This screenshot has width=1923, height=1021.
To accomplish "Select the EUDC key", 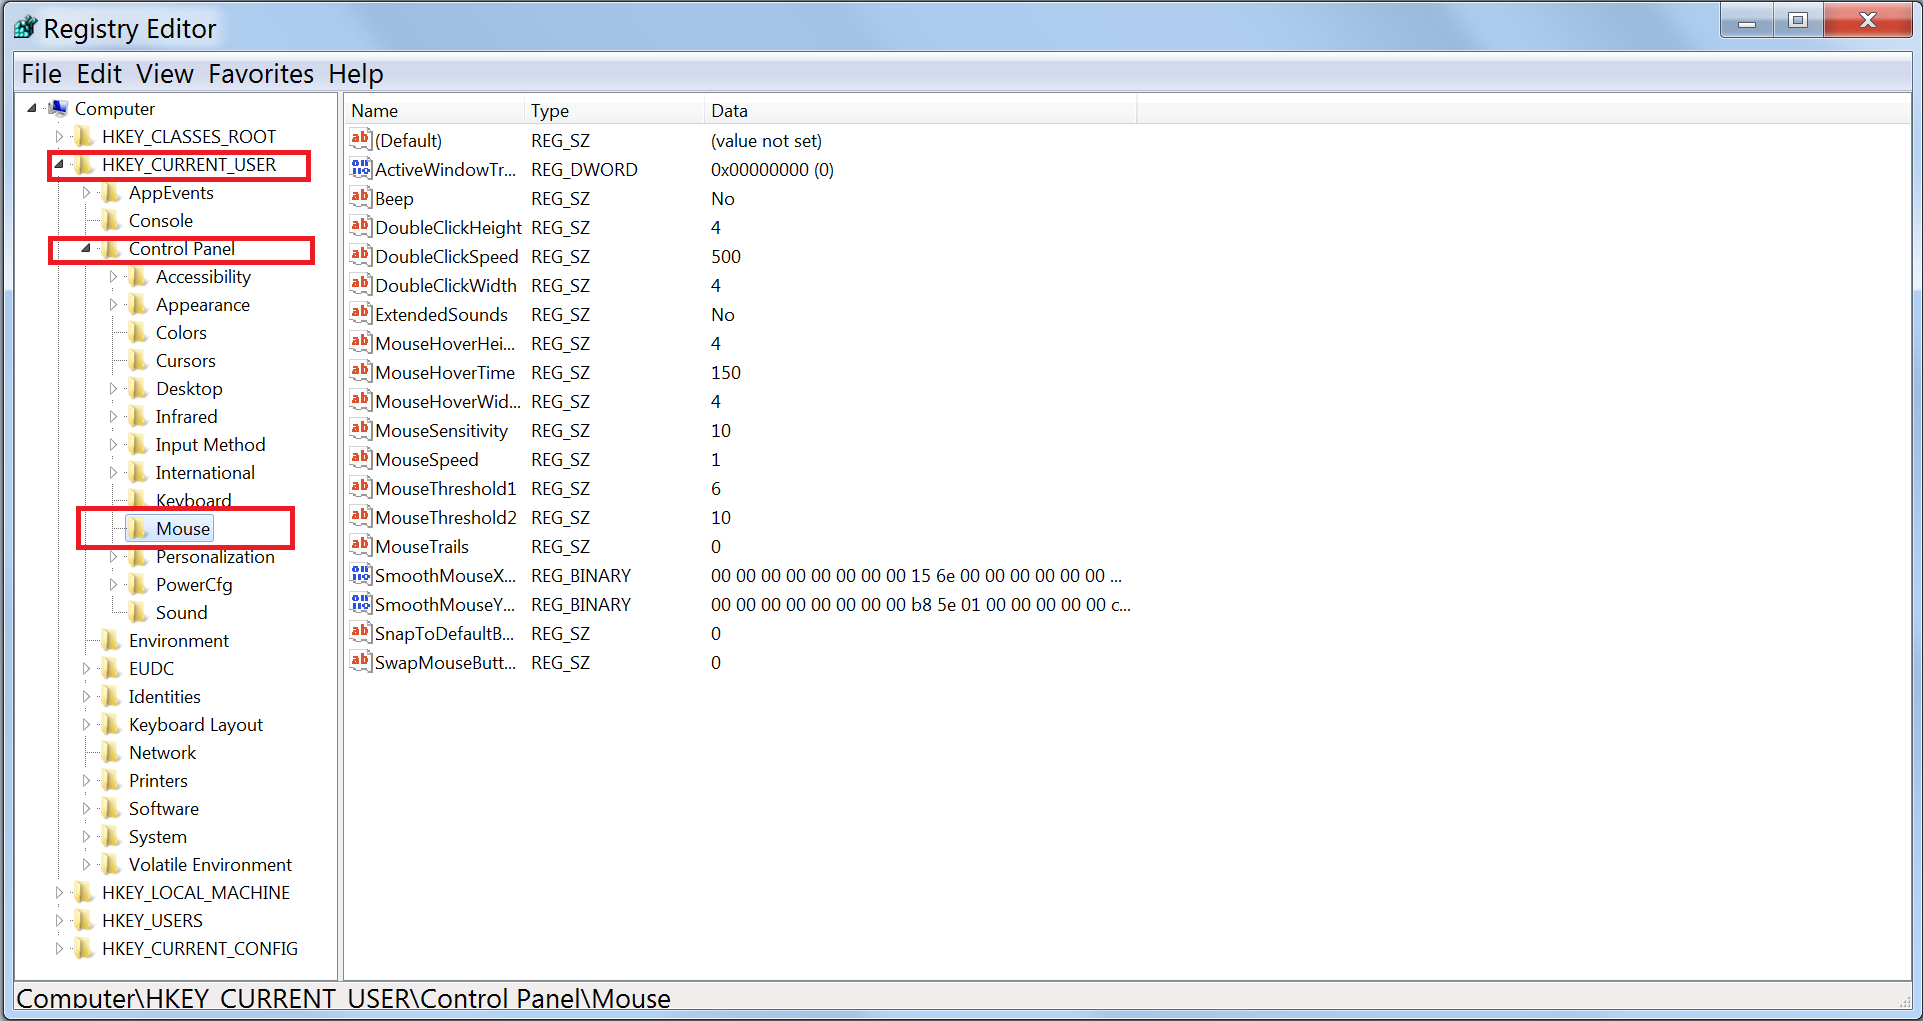I will [x=151, y=669].
